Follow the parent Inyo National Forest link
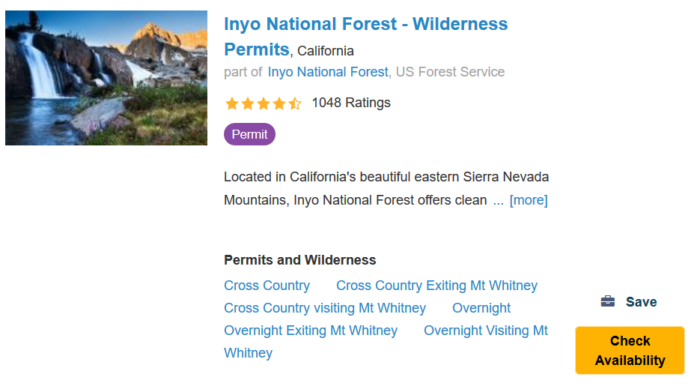This screenshot has height=389, width=700. 328,72
